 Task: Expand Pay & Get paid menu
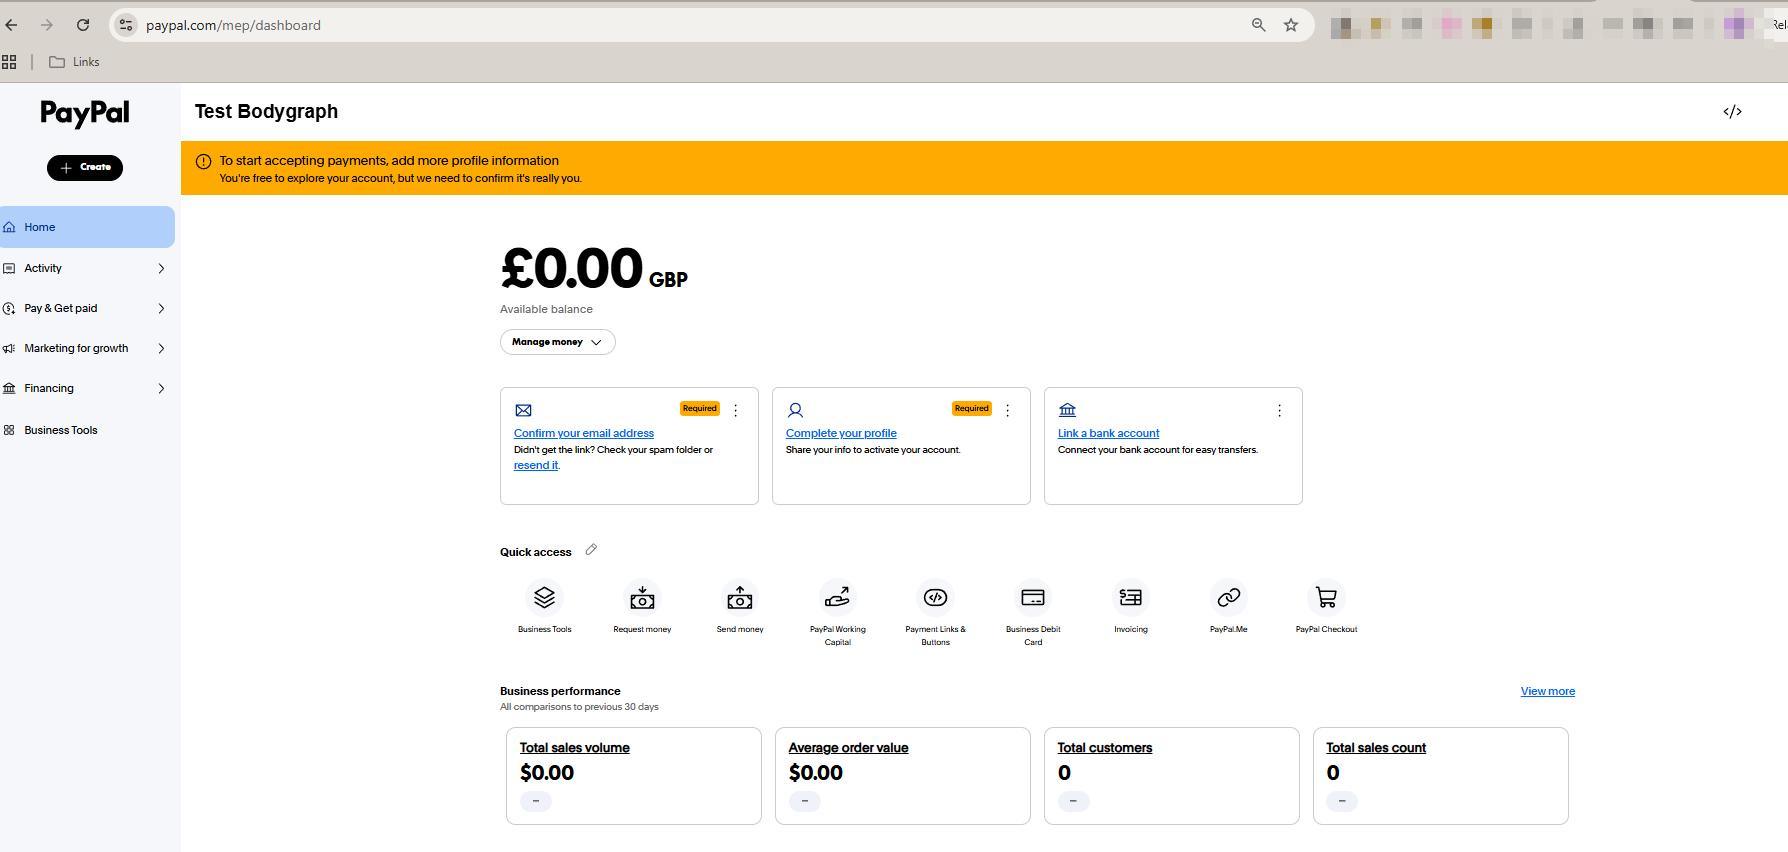click(x=87, y=308)
